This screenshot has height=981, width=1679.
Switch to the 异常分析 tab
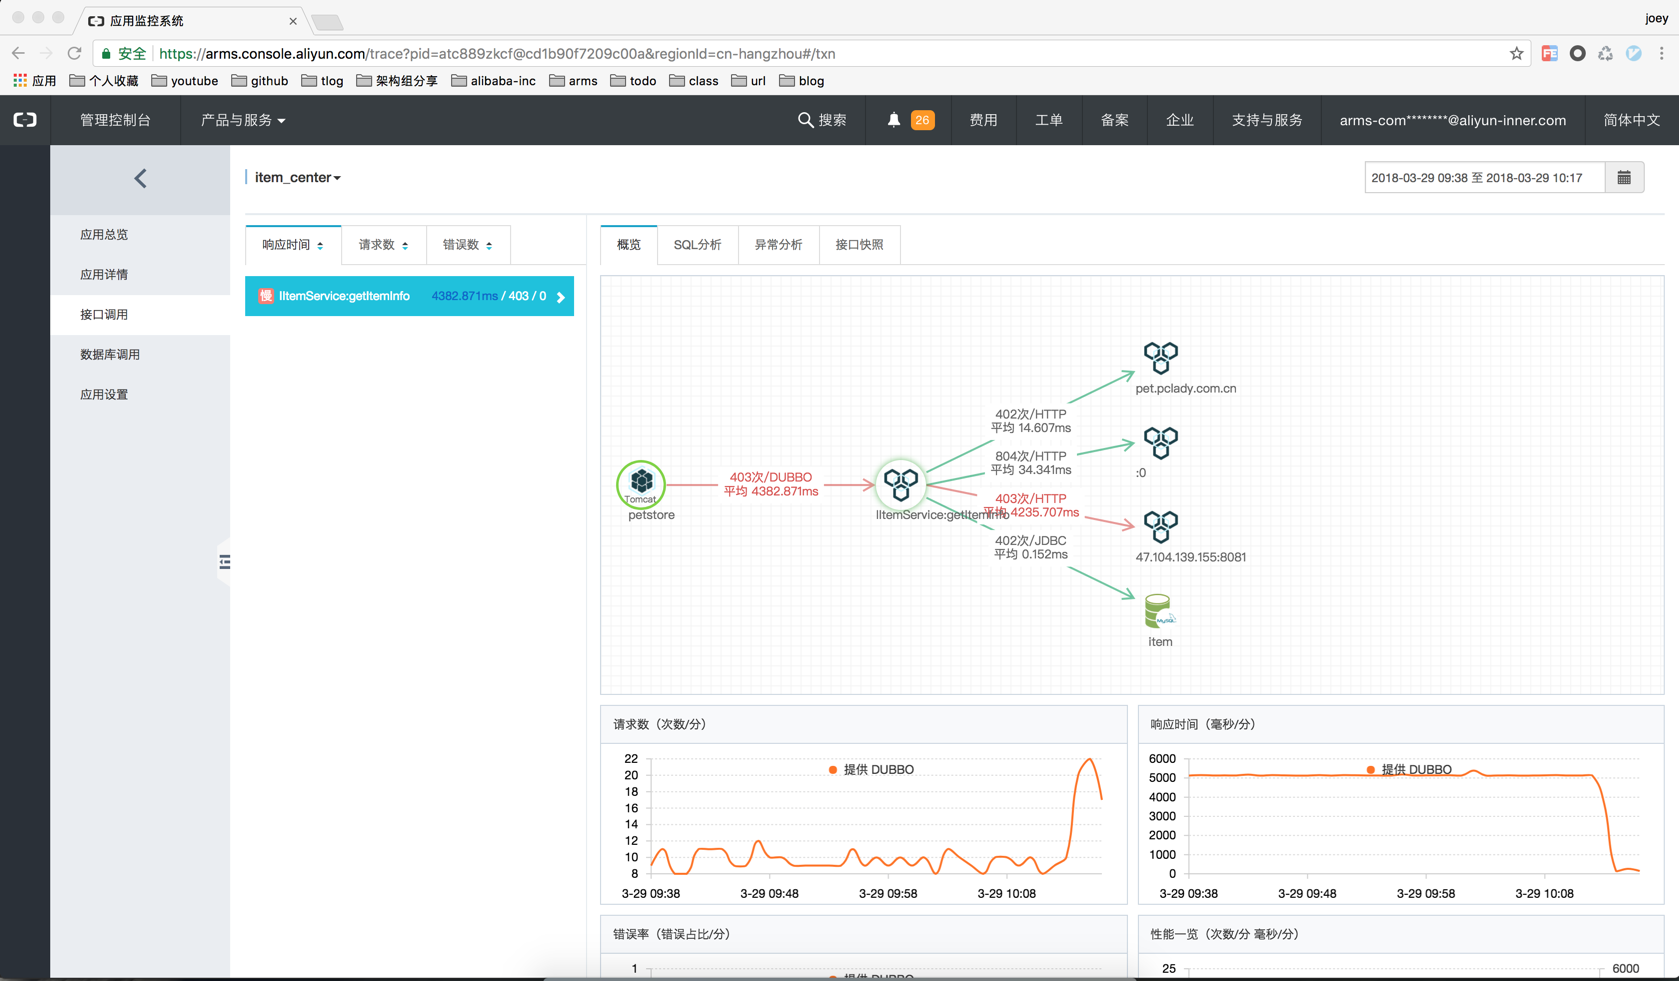click(x=778, y=245)
